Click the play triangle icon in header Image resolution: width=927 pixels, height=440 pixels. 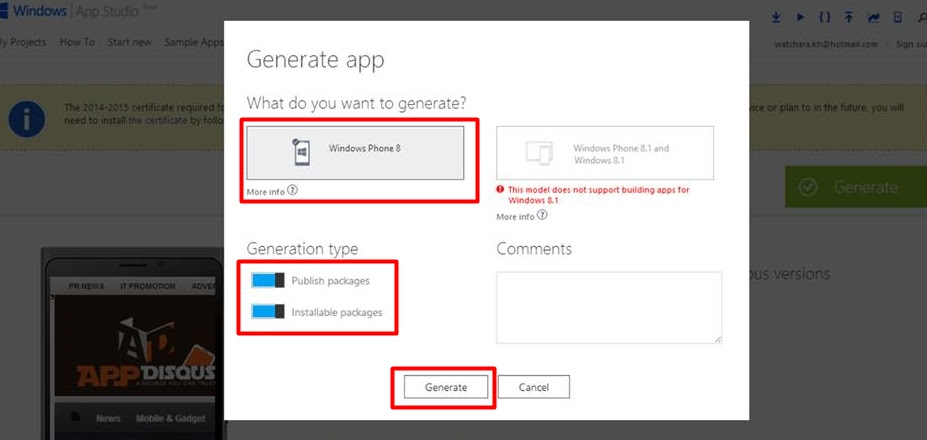800,17
